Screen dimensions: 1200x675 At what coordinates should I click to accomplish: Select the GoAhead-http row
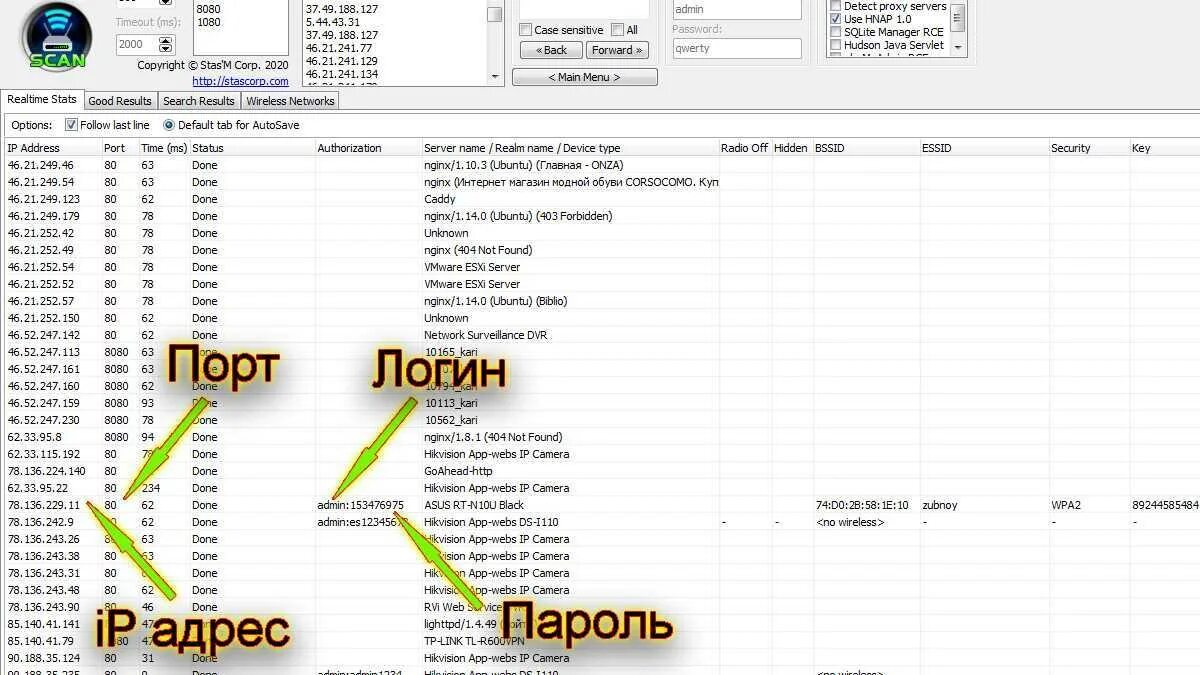click(600, 471)
